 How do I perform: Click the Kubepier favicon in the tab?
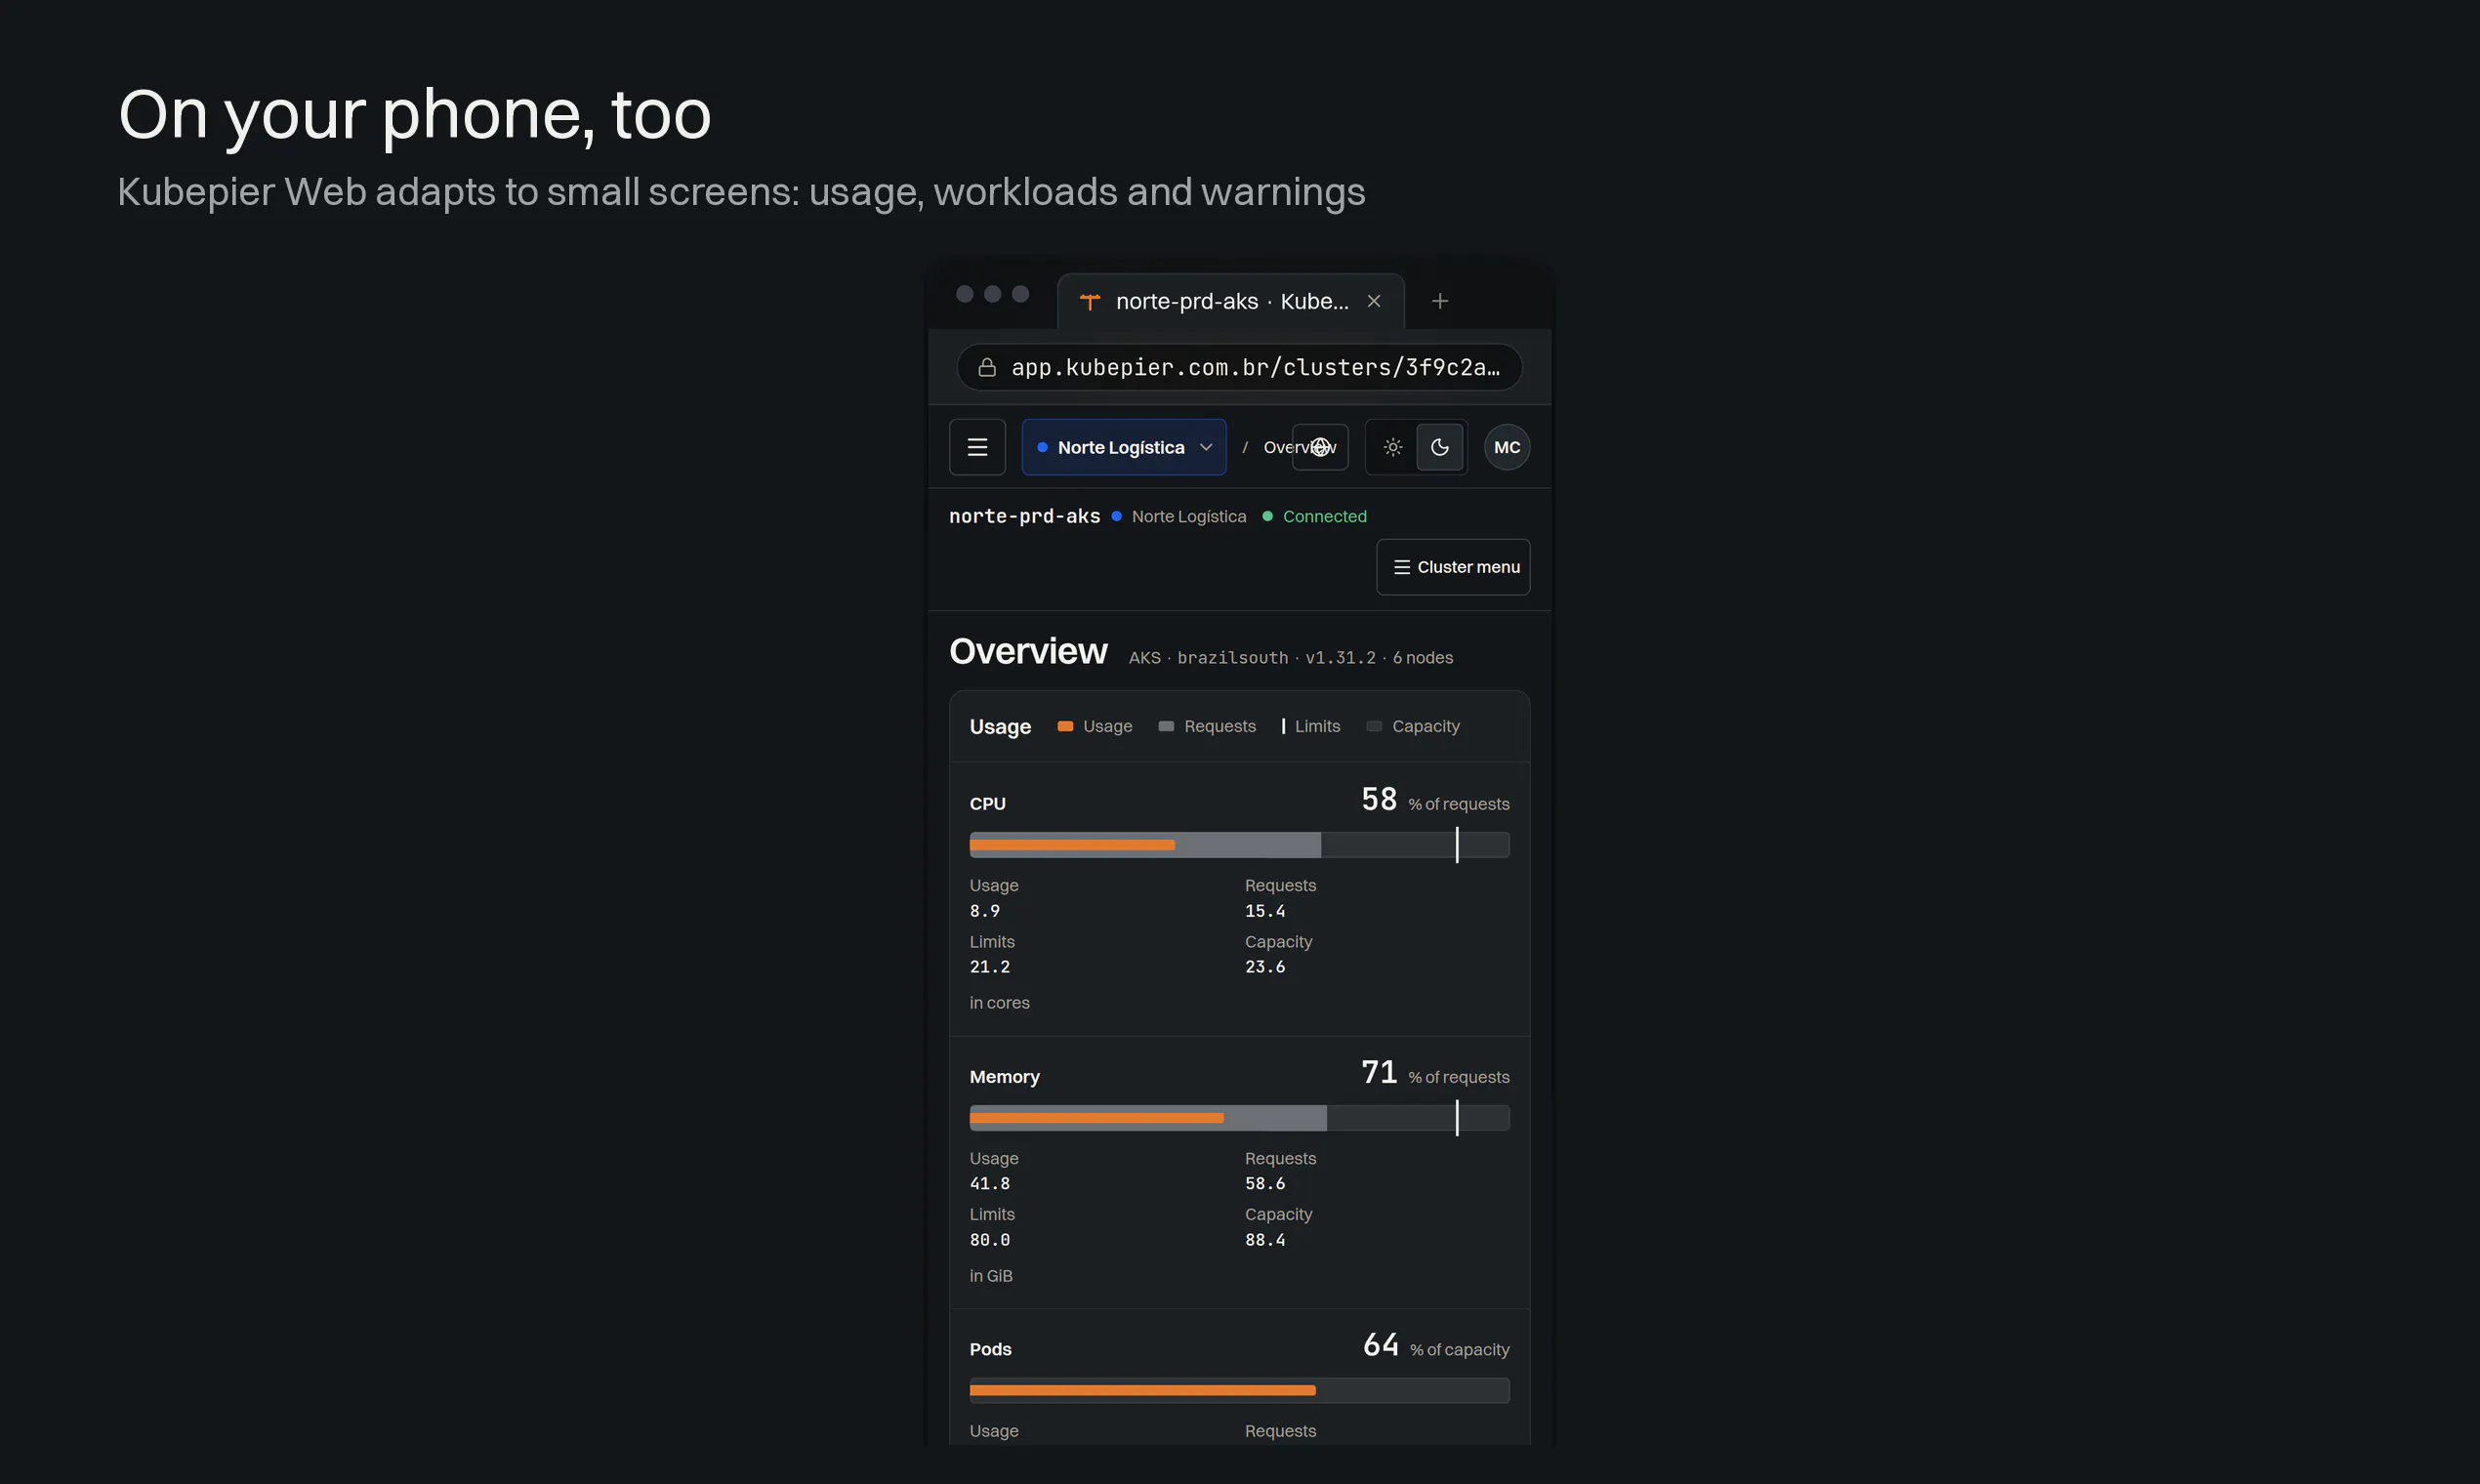click(x=1090, y=301)
